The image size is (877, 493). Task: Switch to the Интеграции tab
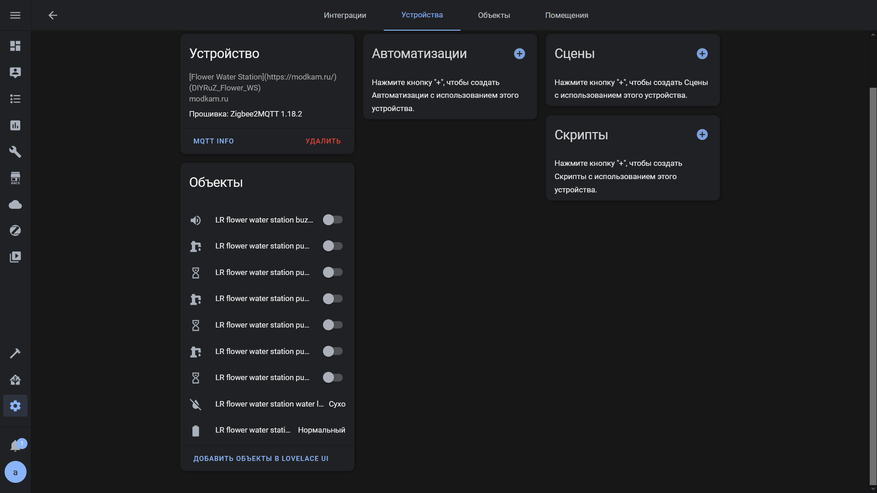click(345, 15)
